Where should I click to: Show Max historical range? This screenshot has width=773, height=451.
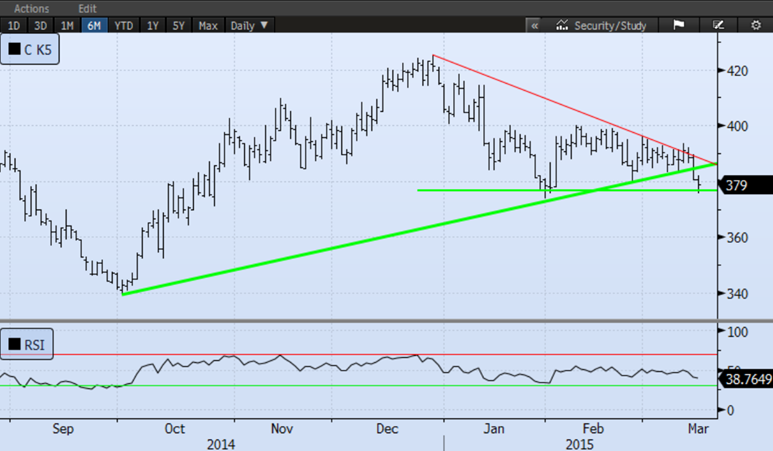[x=208, y=25]
